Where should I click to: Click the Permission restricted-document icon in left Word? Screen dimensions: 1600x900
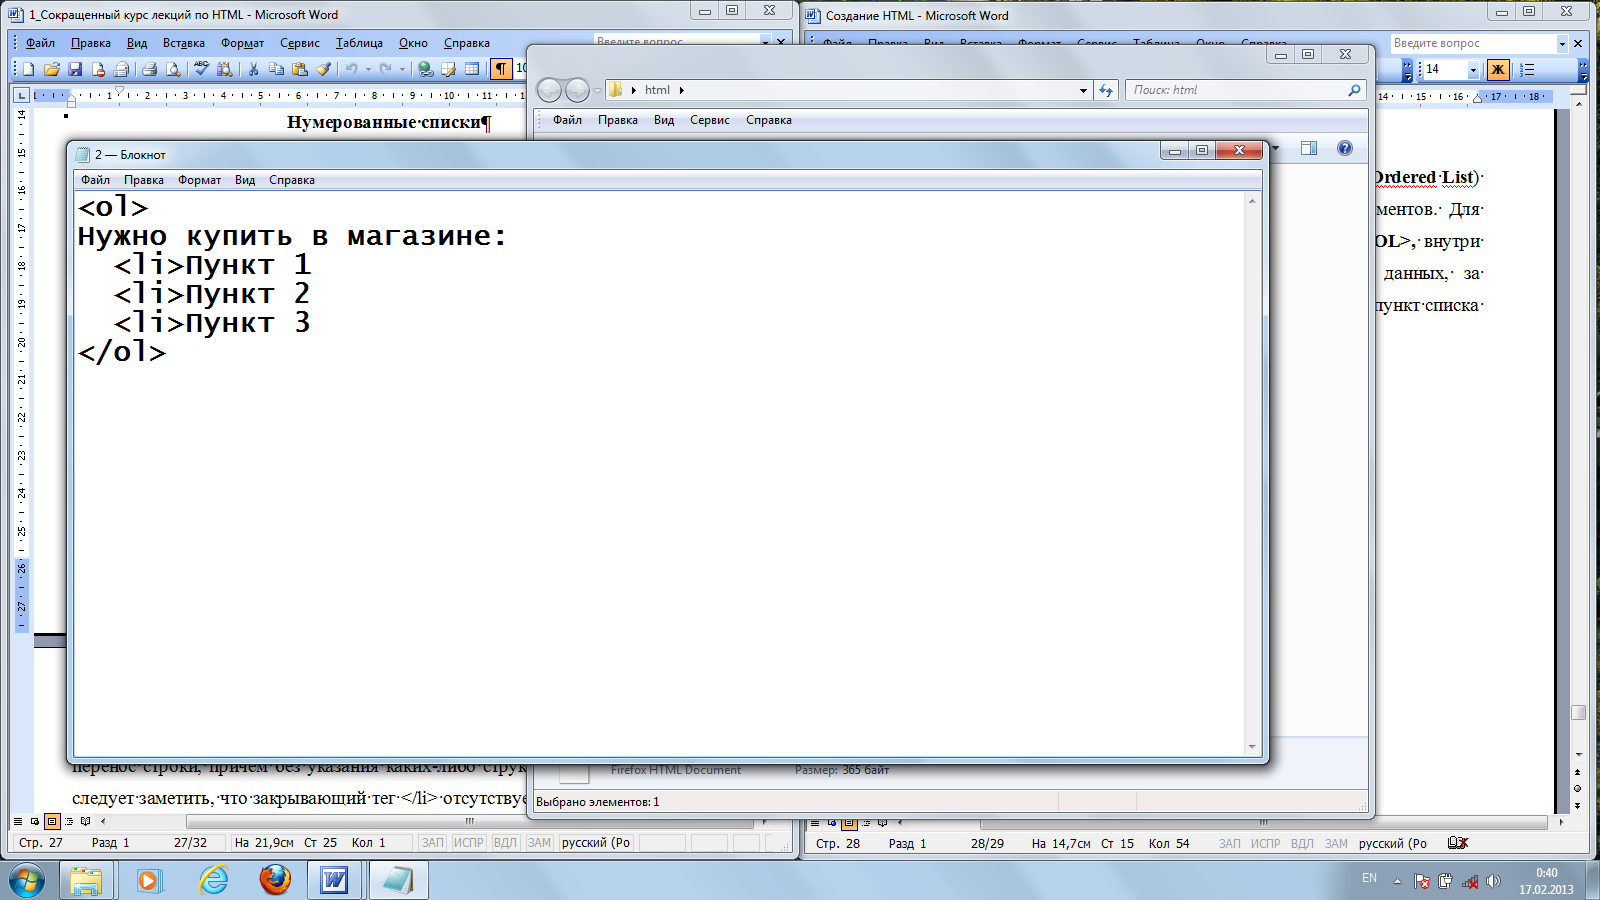coord(98,69)
